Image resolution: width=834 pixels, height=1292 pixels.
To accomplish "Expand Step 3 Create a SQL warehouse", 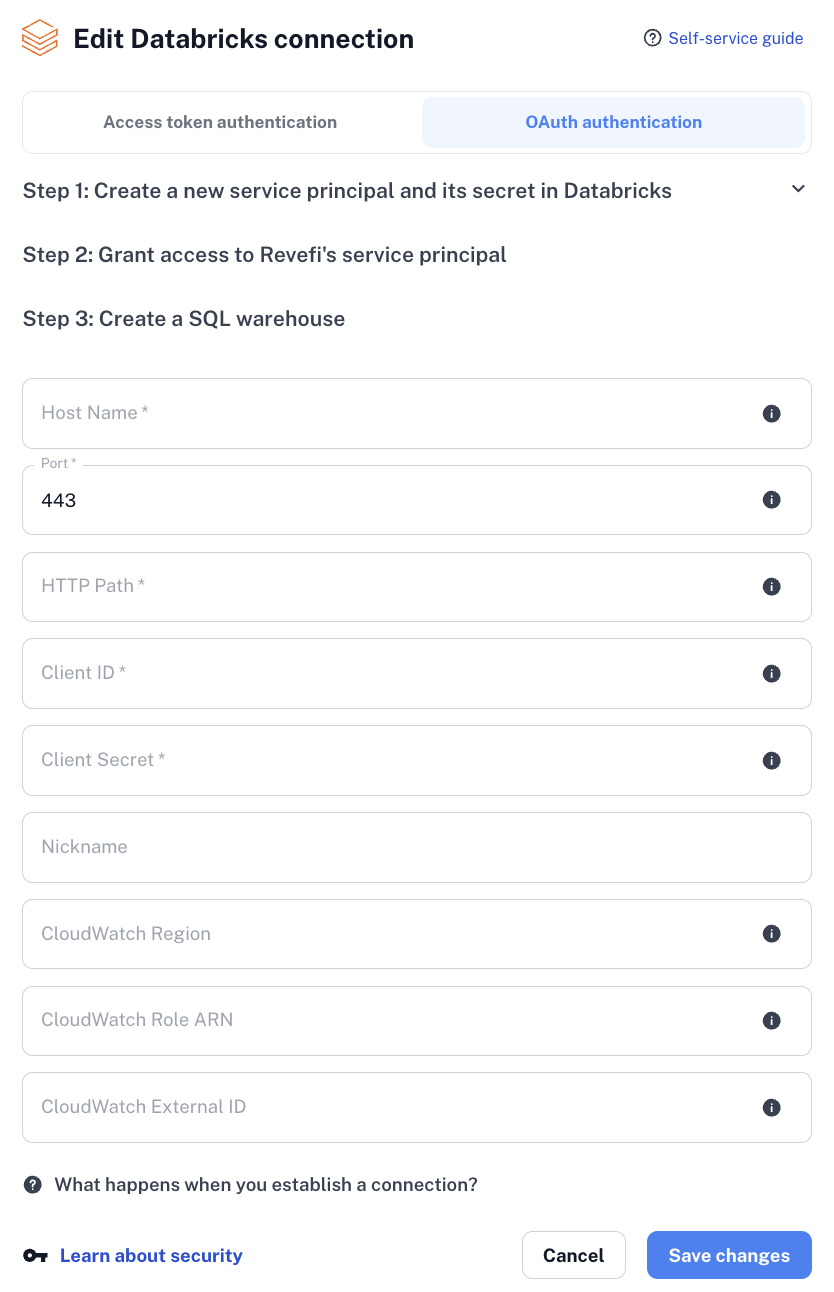I will (x=184, y=319).
